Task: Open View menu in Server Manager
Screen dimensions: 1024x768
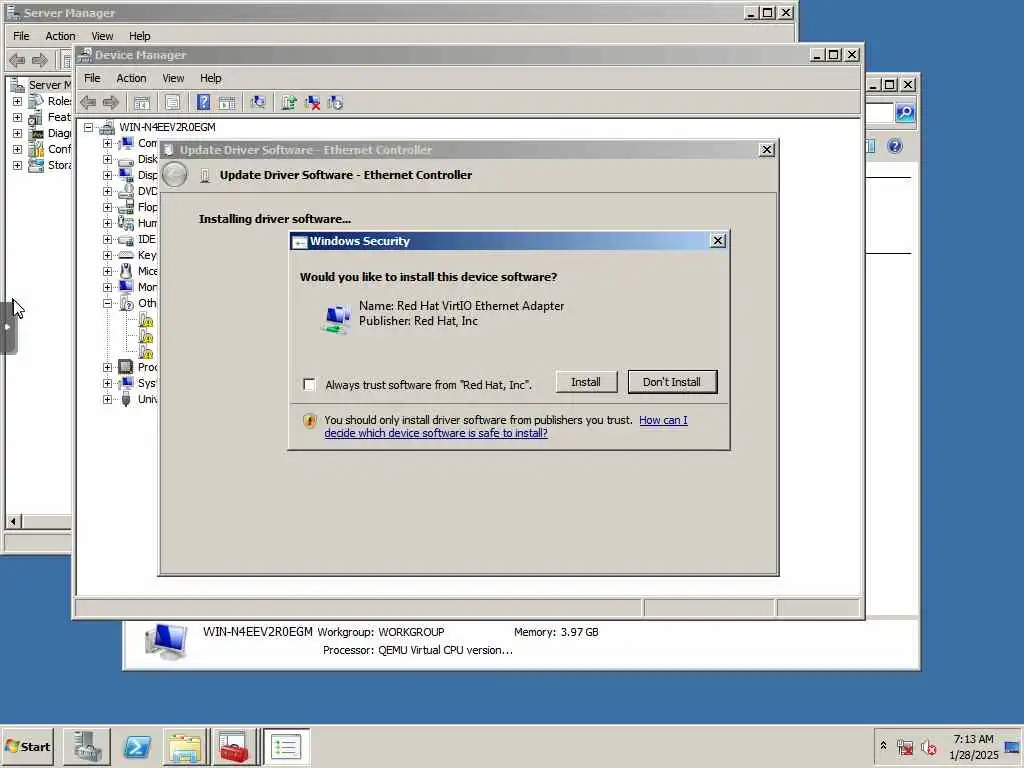Action: [102, 36]
